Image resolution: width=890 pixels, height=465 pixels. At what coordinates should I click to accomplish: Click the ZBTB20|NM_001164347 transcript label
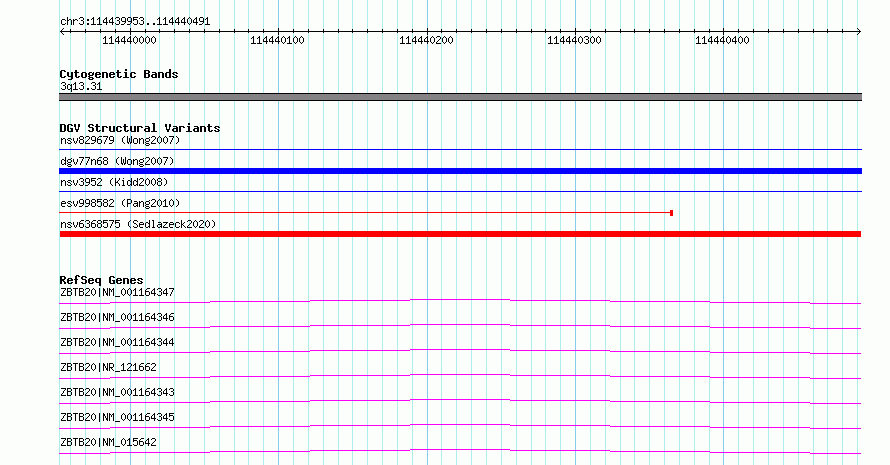coord(117,292)
